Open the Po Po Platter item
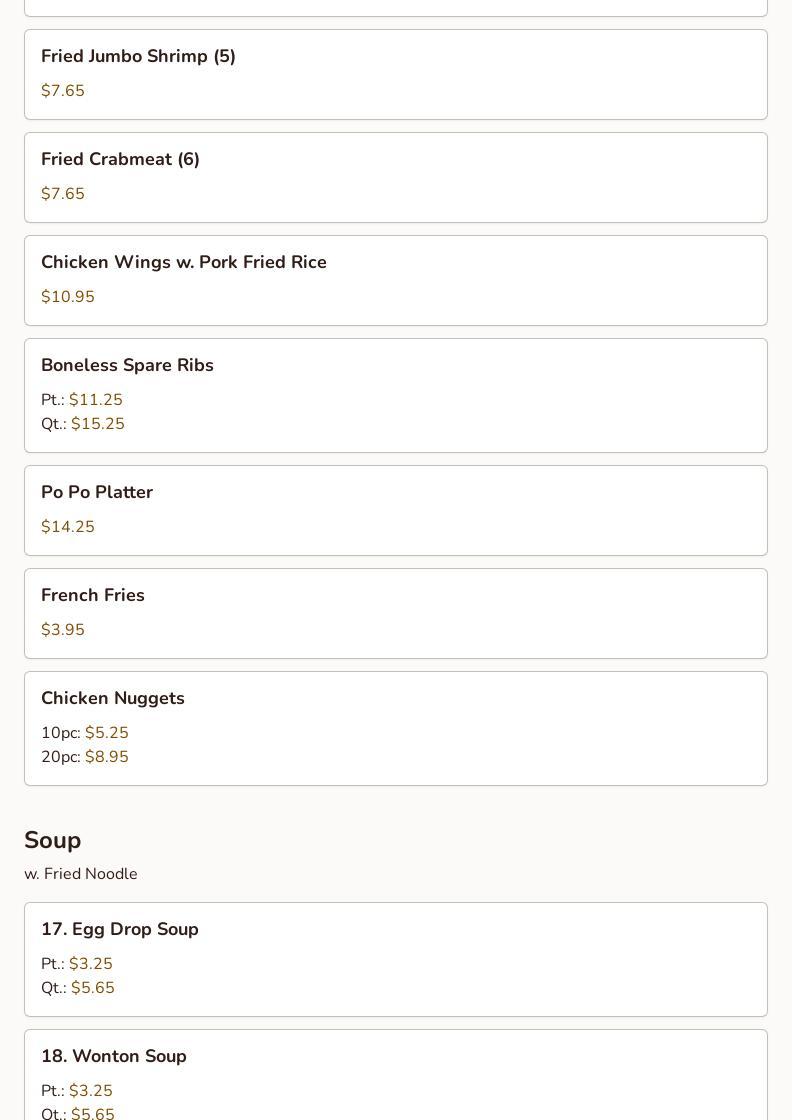Screen dimensions: 792x1120 click(x=97, y=493)
